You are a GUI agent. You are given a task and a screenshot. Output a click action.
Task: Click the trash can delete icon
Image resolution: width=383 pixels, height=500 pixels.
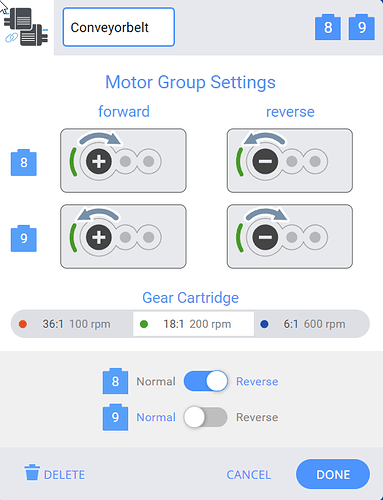click(32, 472)
